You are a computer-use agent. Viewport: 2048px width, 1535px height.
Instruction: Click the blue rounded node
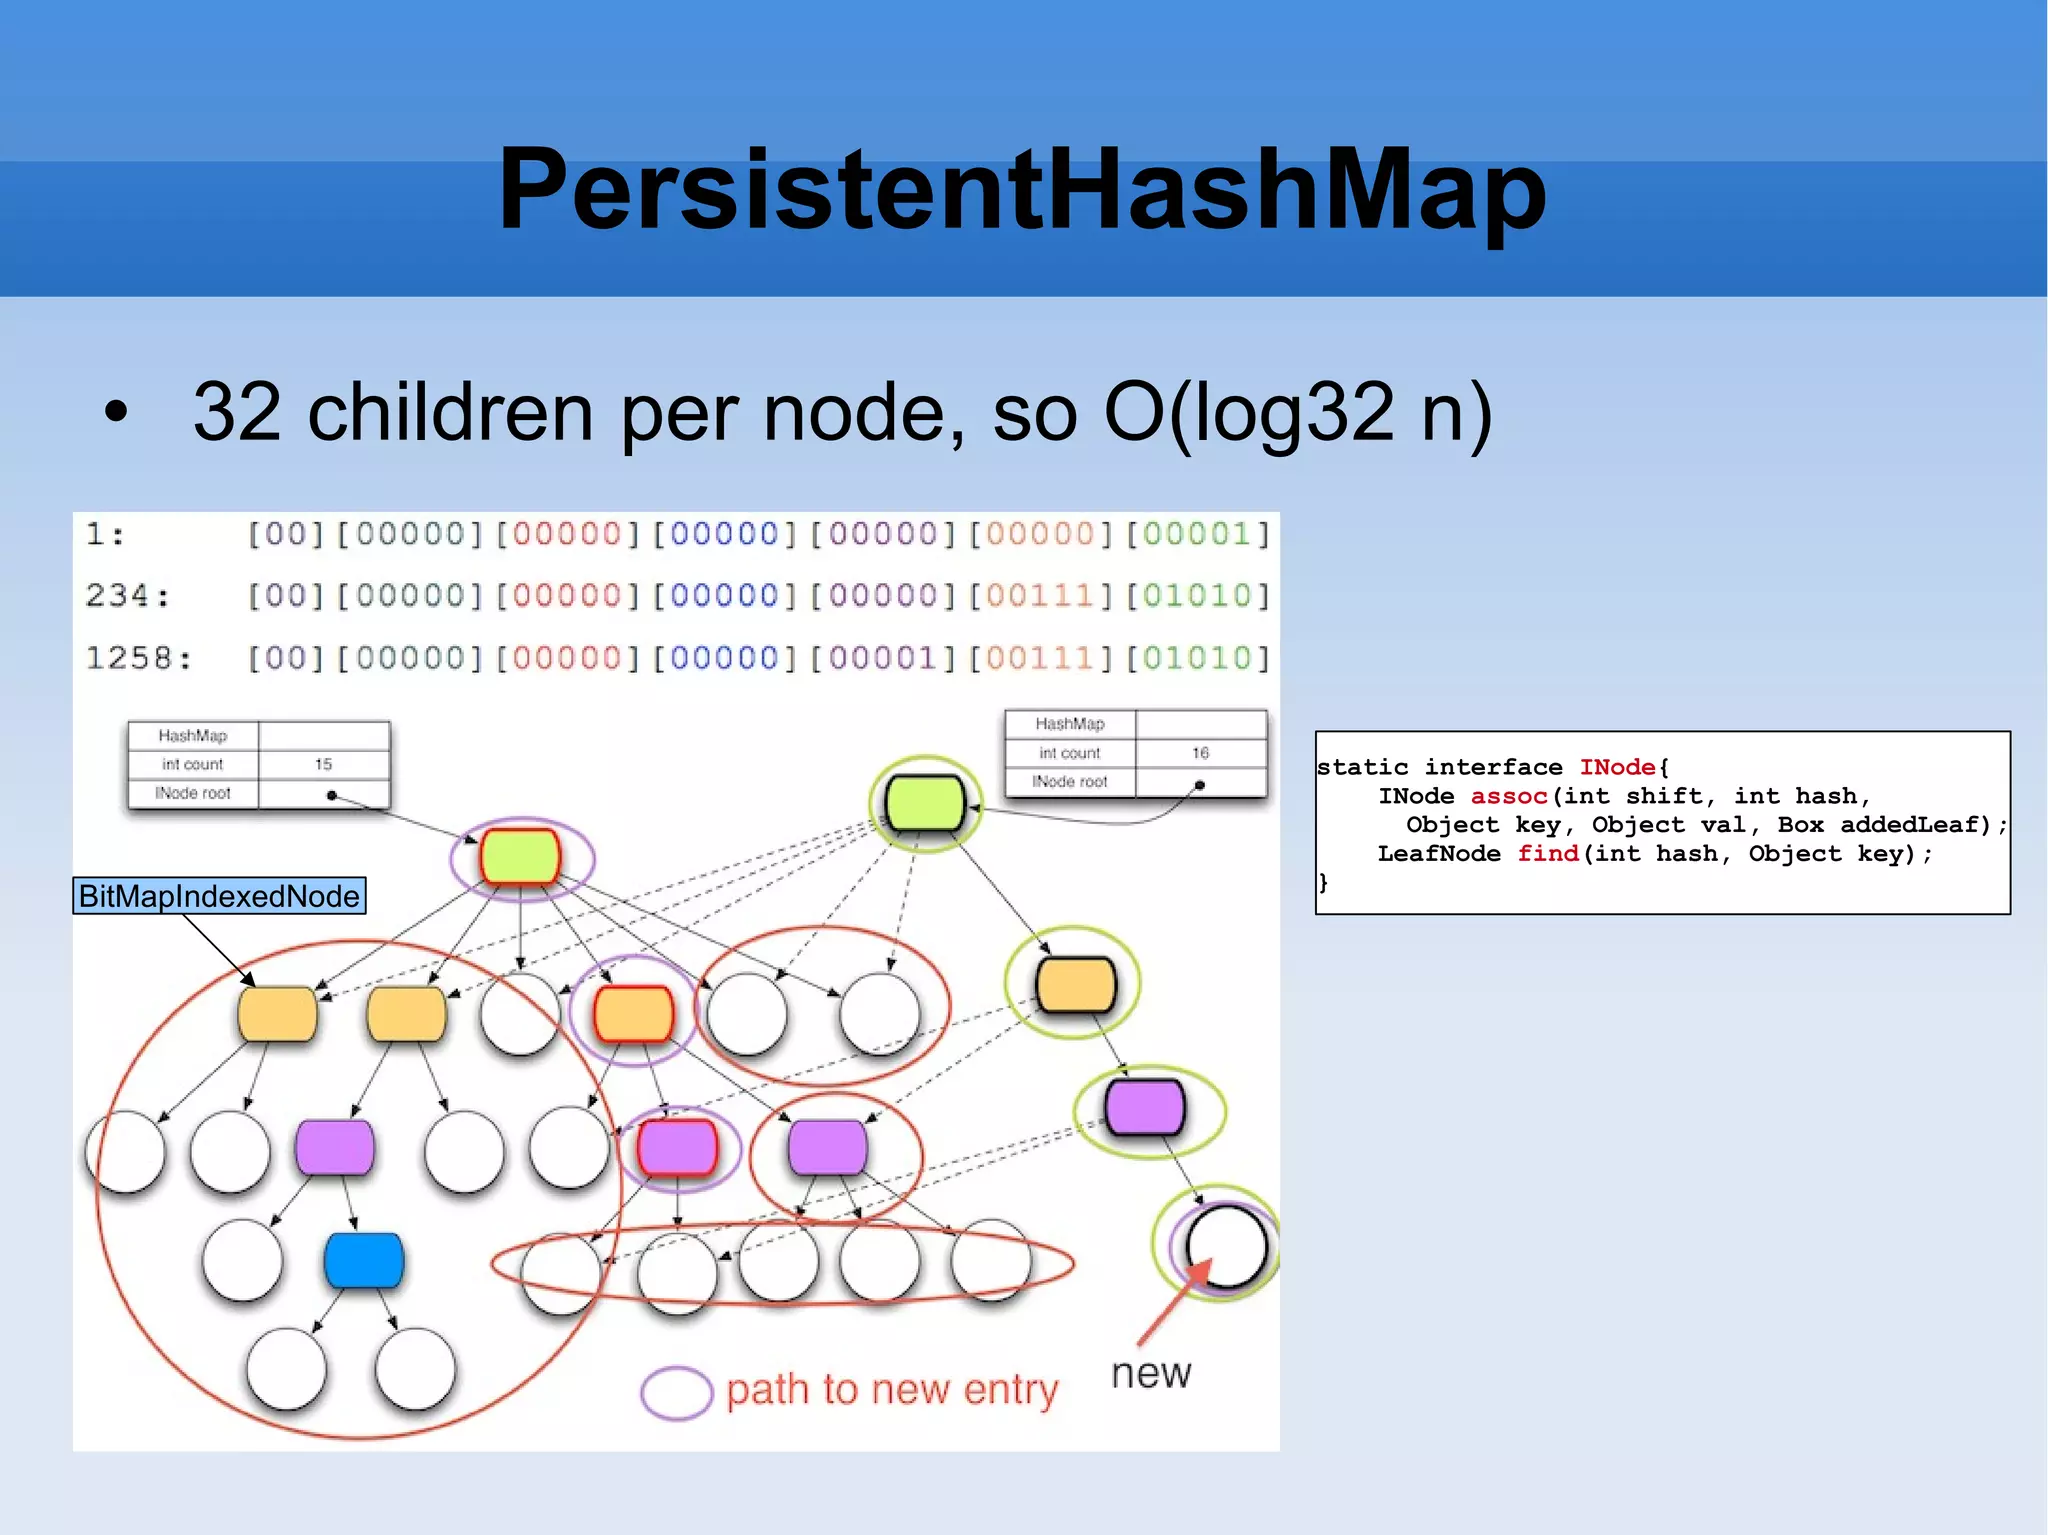click(x=364, y=1261)
